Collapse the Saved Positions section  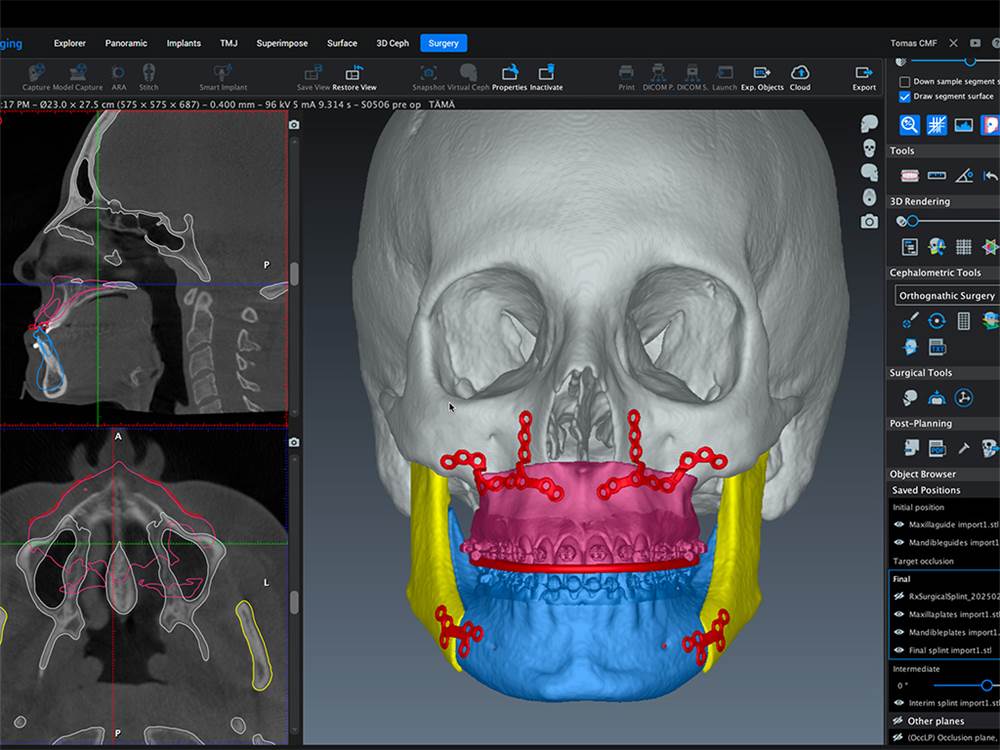point(926,490)
